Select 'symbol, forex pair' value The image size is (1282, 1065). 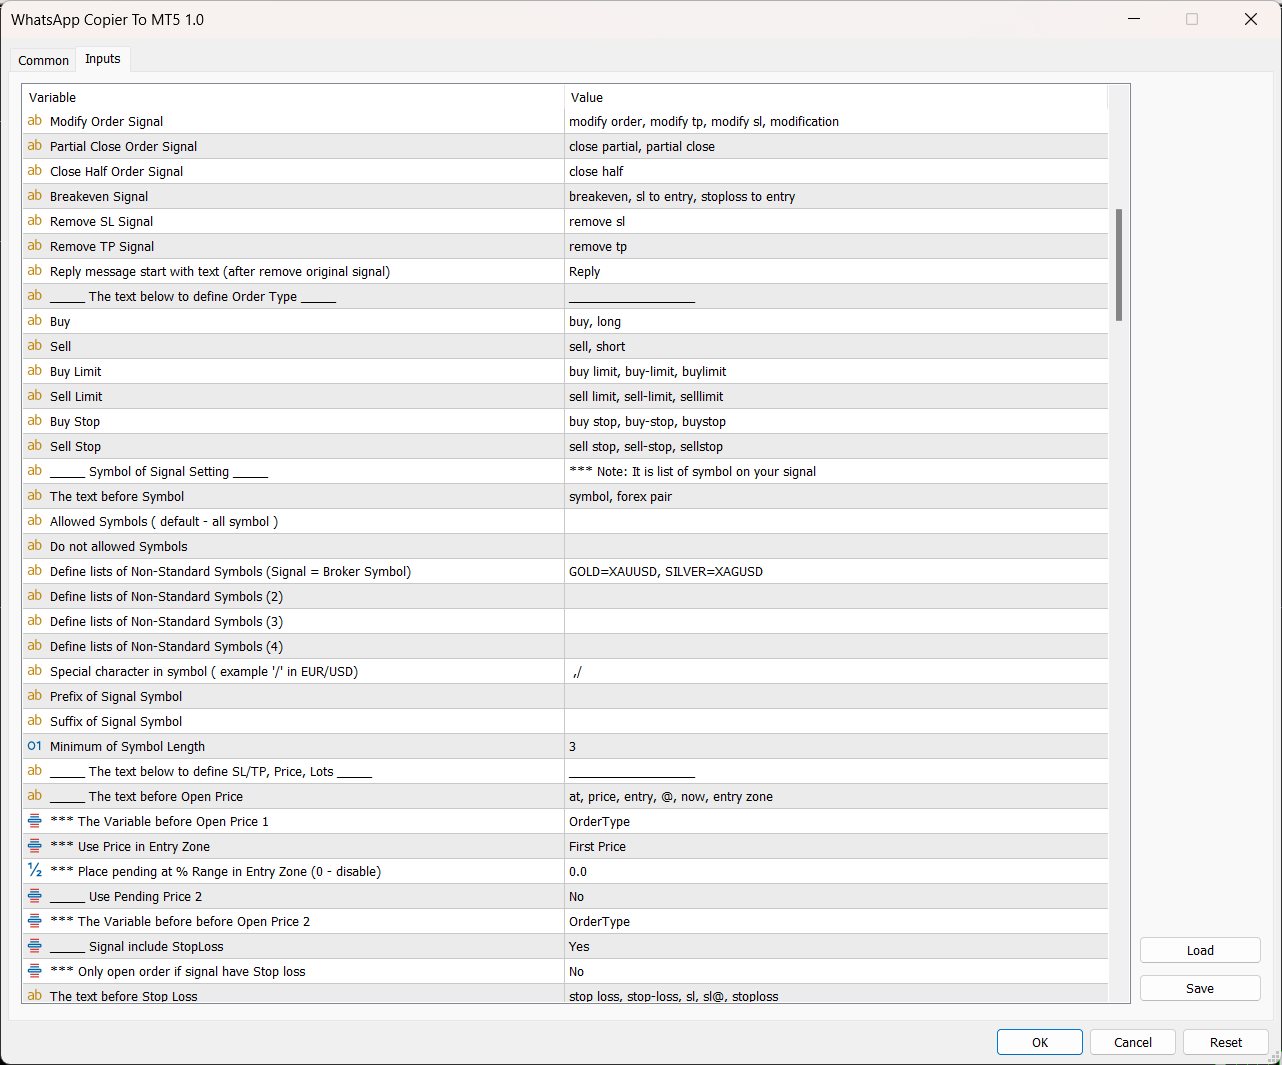click(620, 496)
